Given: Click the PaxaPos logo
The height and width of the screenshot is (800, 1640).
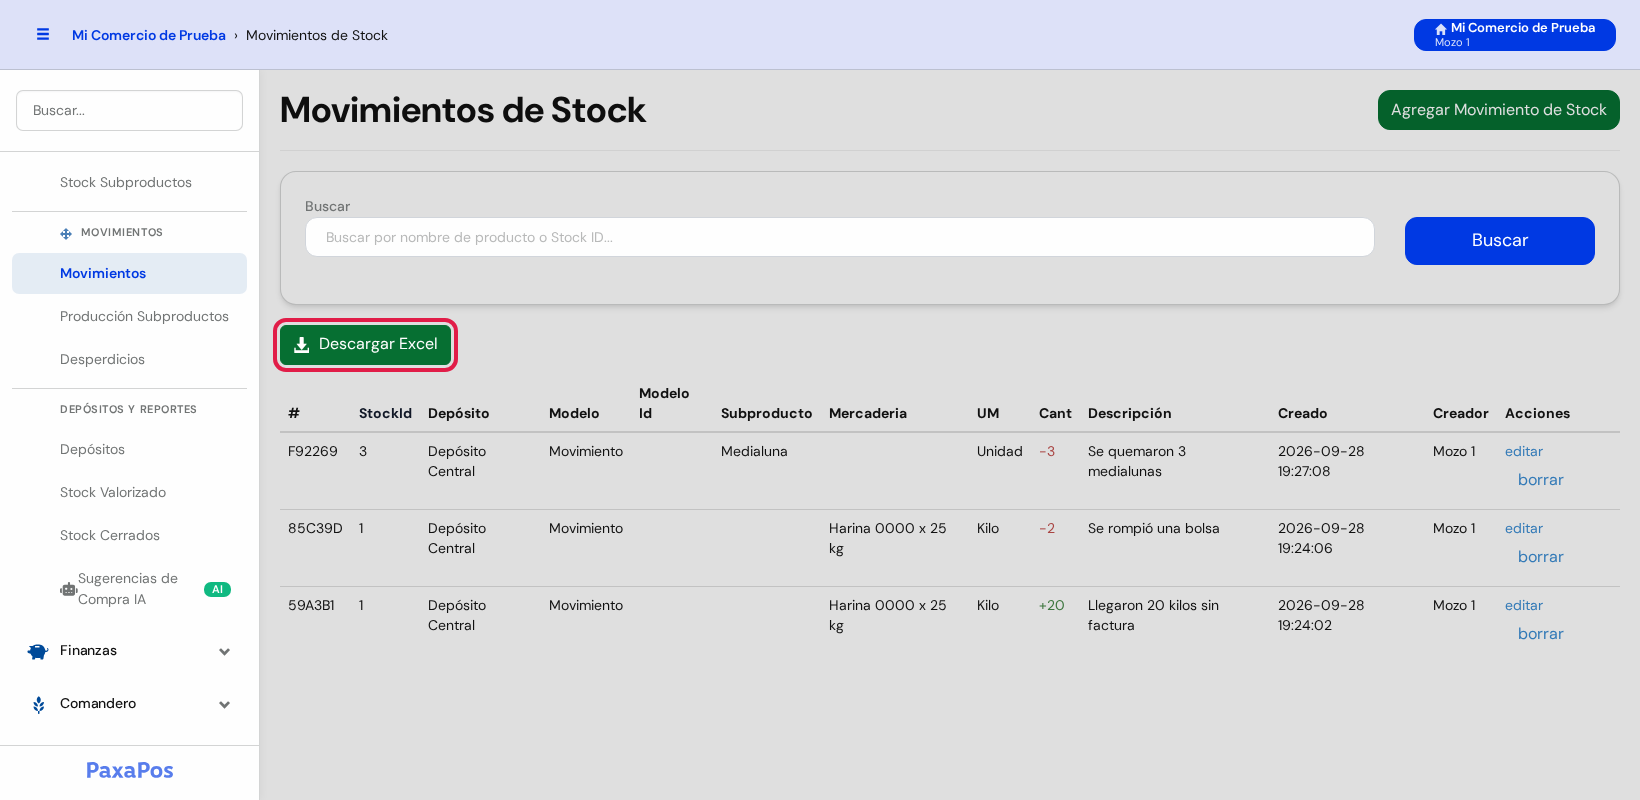Looking at the screenshot, I should [130, 770].
